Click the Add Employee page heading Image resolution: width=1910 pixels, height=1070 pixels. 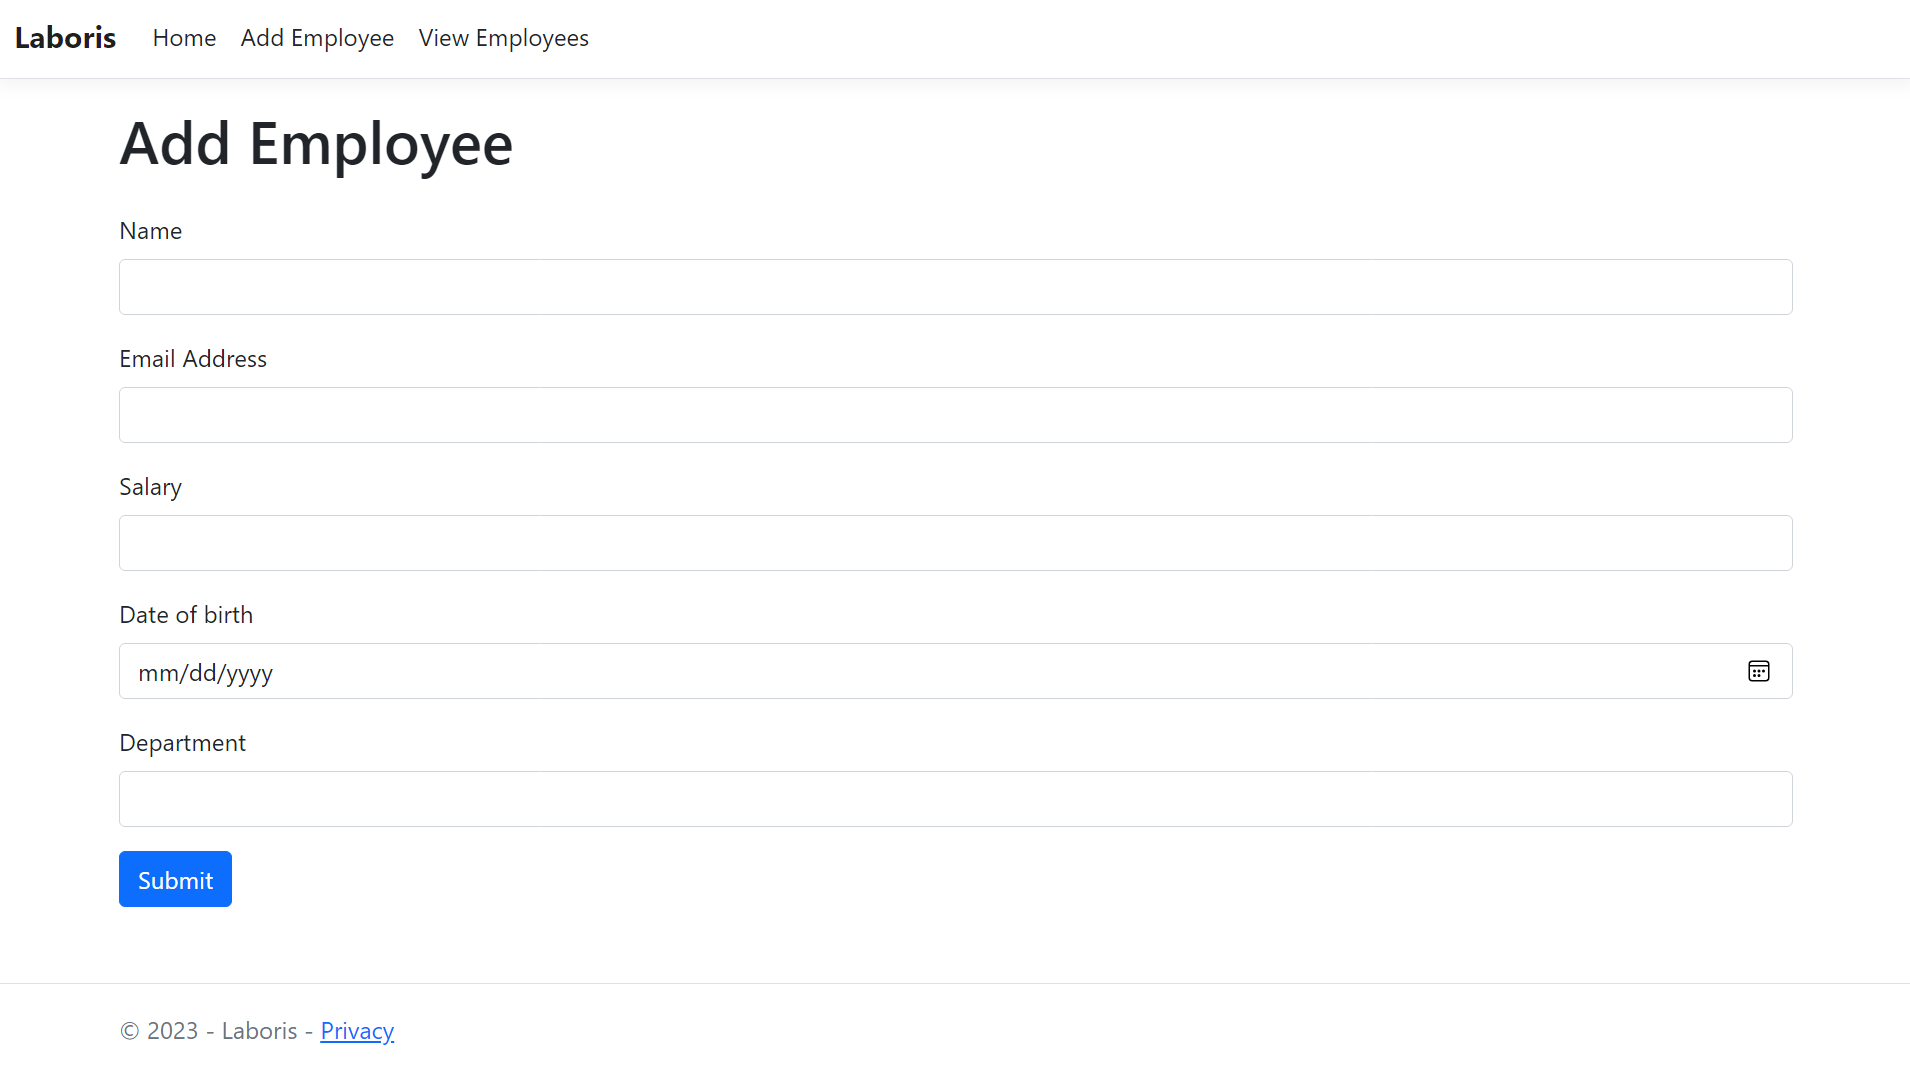(316, 144)
